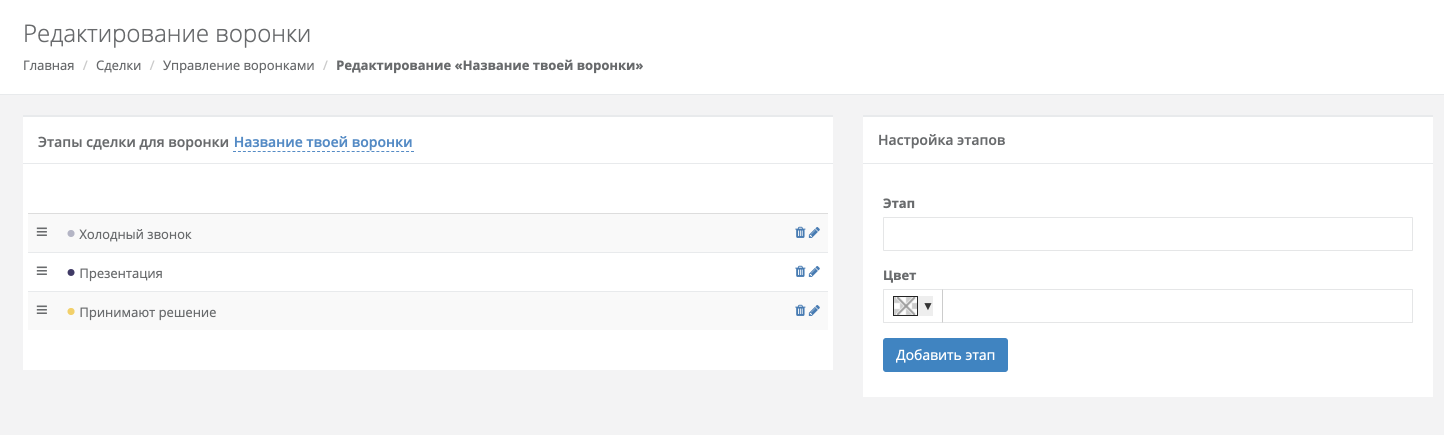The height and width of the screenshot is (435, 1444).
Task: Click the empty color swatch preview
Action: (905, 306)
